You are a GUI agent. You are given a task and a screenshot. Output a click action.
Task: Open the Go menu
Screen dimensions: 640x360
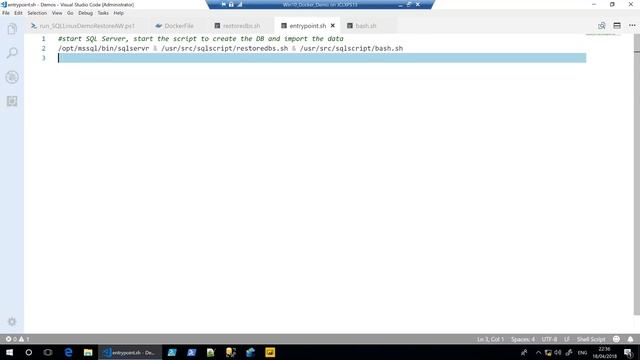(70, 13)
